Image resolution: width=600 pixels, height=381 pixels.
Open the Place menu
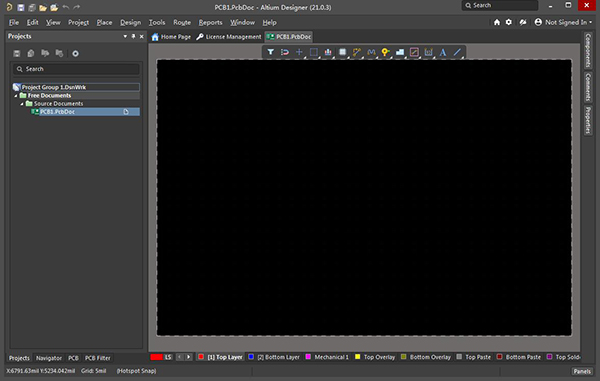tap(104, 23)
